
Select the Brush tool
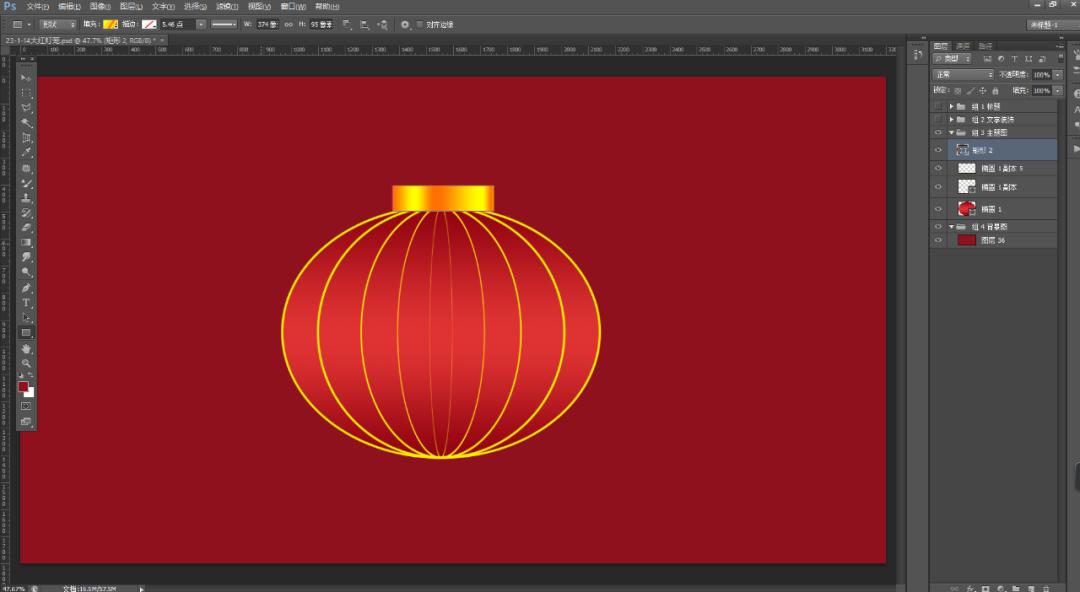pos(27,182)
